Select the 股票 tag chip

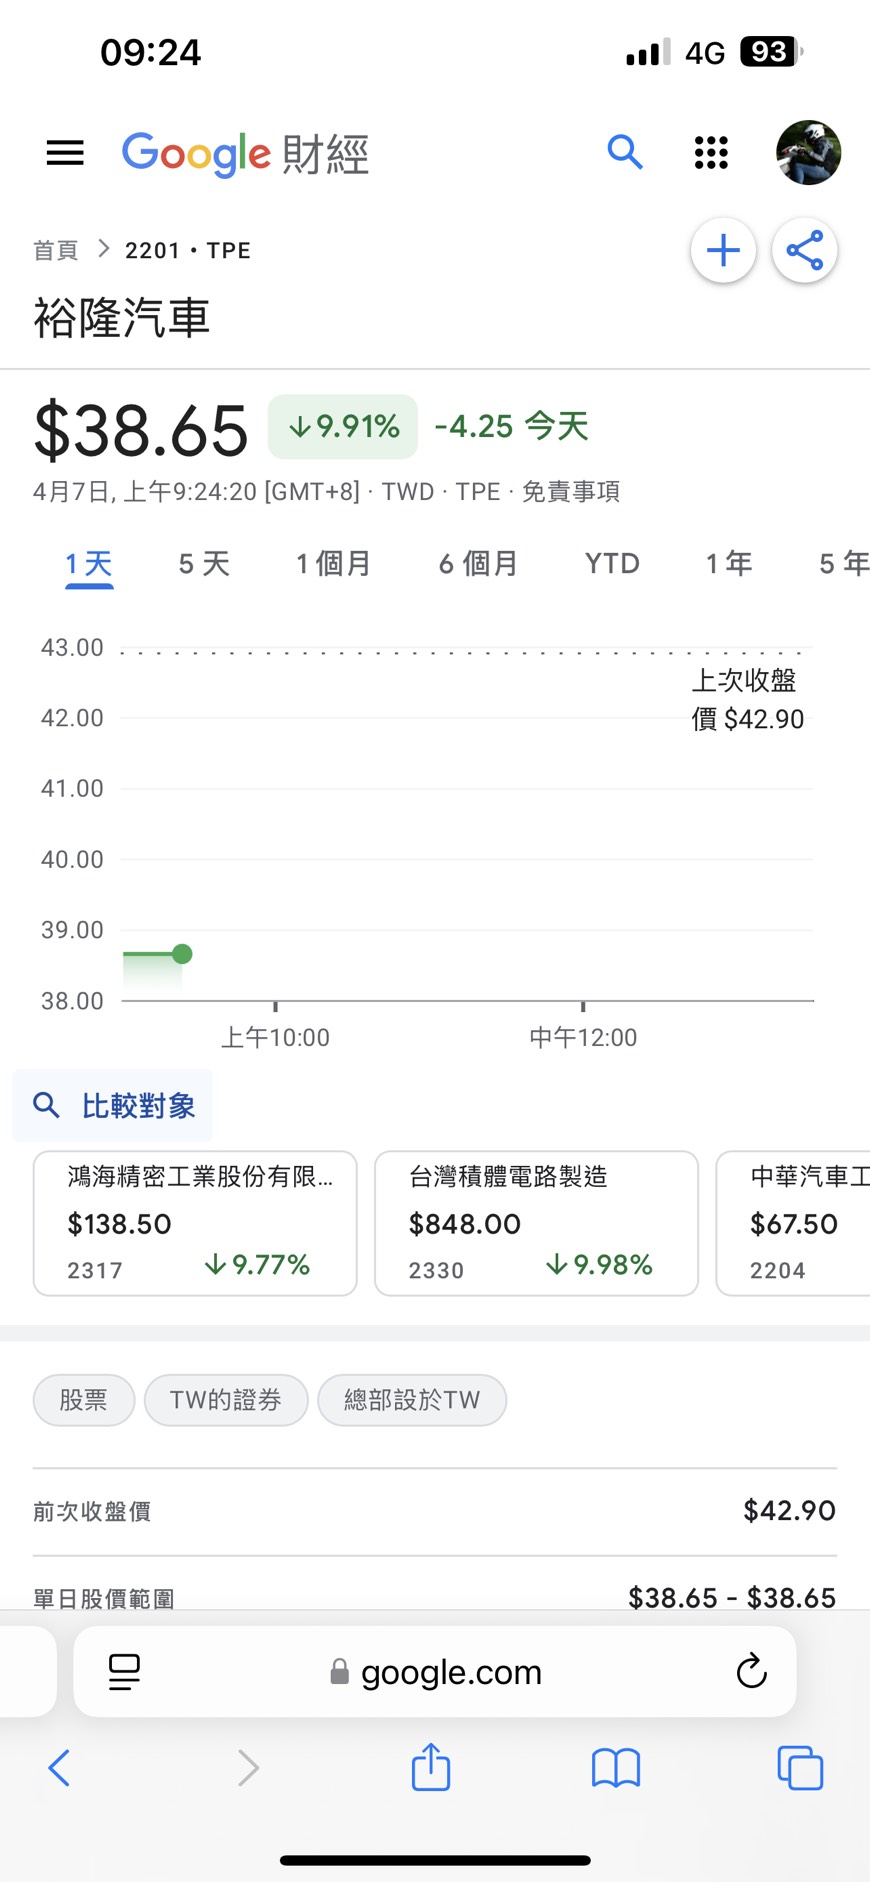pyautogui.click(x=84, y=1400)
